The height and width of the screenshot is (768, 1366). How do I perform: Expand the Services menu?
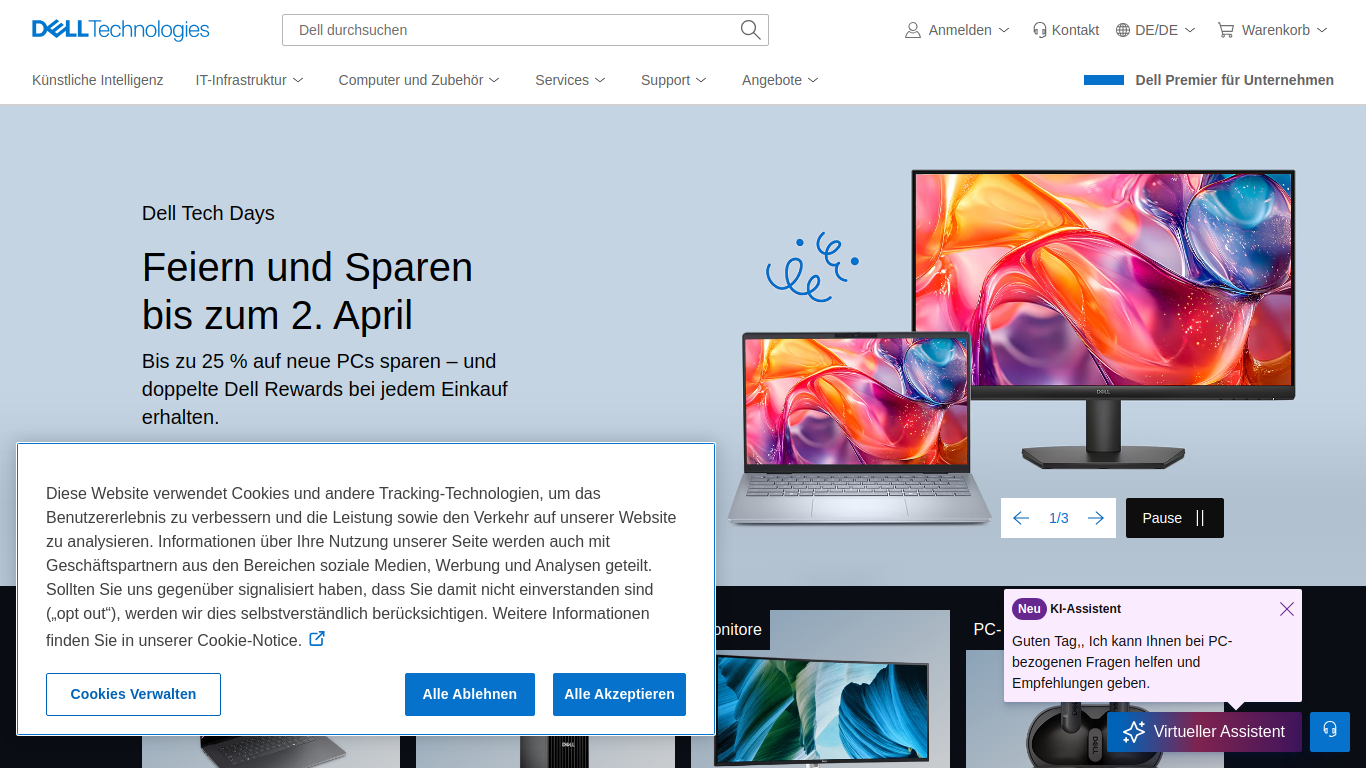click(x=570, y=80)
